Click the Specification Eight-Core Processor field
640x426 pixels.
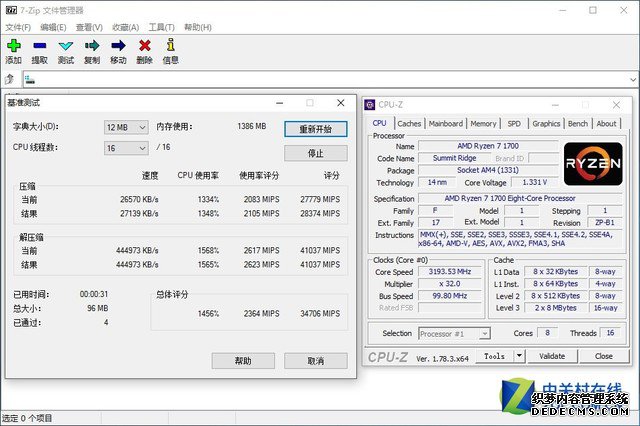[520, 198]
